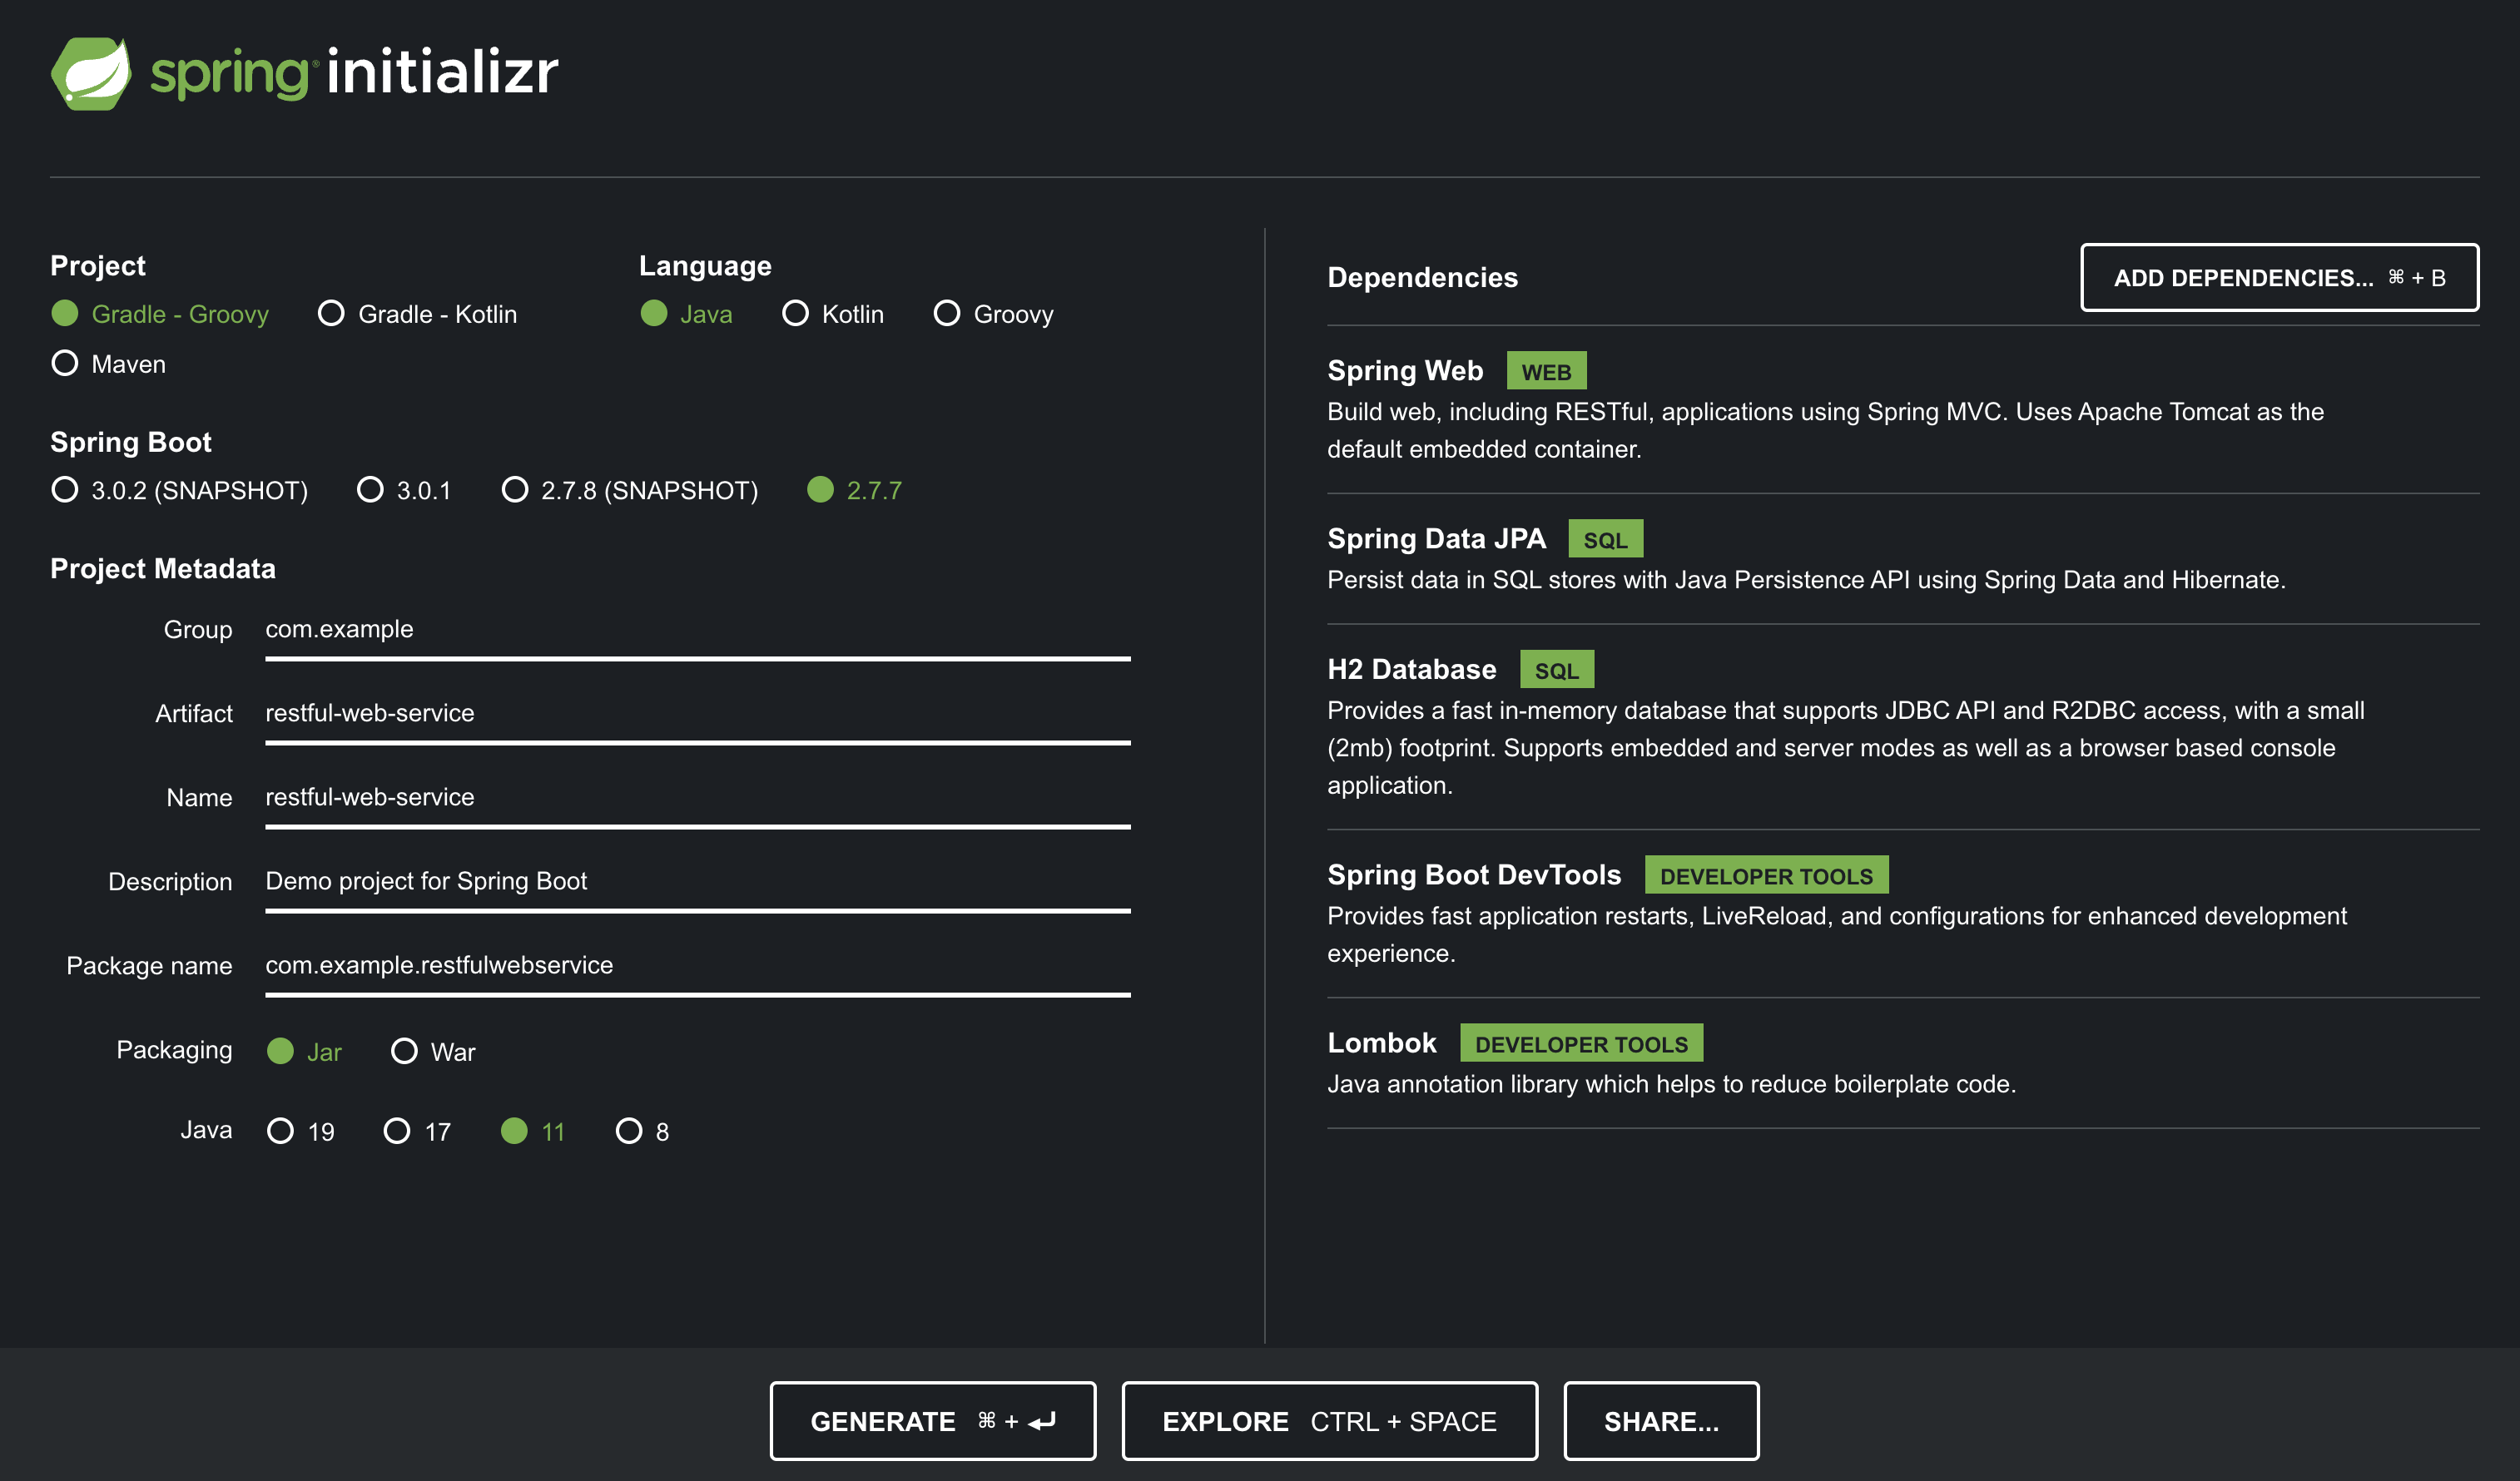Select Spring Boot version 3.0.1
Image resolution: width=2520 pixels, height=1481 pixels.
(370, 490)
